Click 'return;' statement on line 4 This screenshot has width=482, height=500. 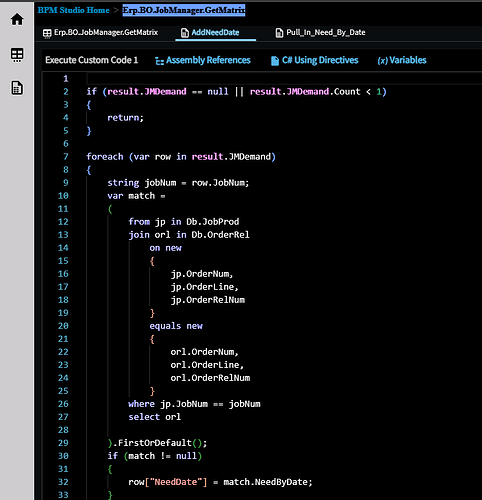coord(125,118)
